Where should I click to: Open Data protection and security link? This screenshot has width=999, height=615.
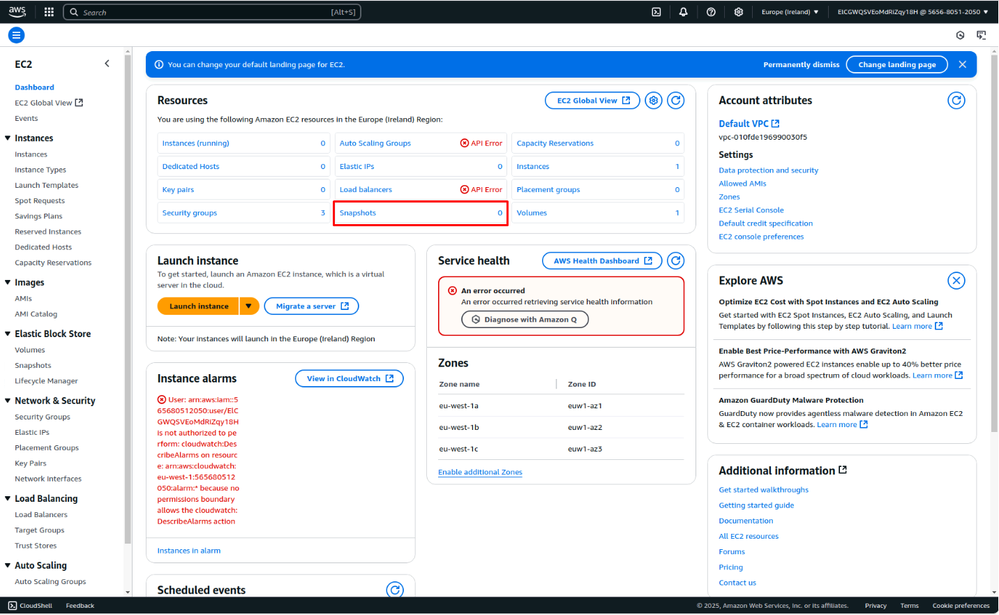(x=768, y=170)
